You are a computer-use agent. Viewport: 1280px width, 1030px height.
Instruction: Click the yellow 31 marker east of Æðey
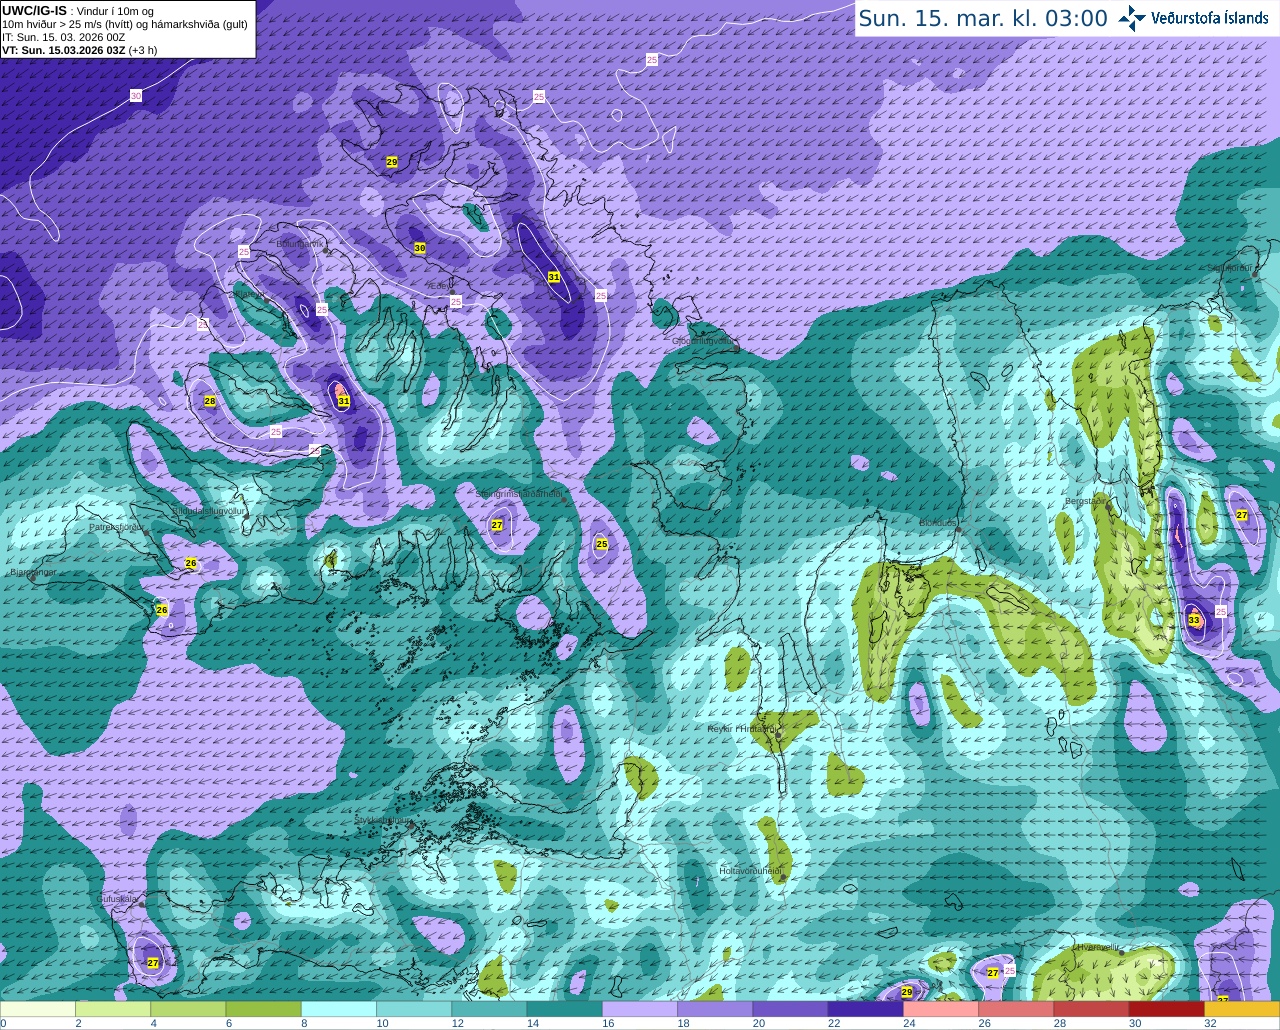[554, 277]
